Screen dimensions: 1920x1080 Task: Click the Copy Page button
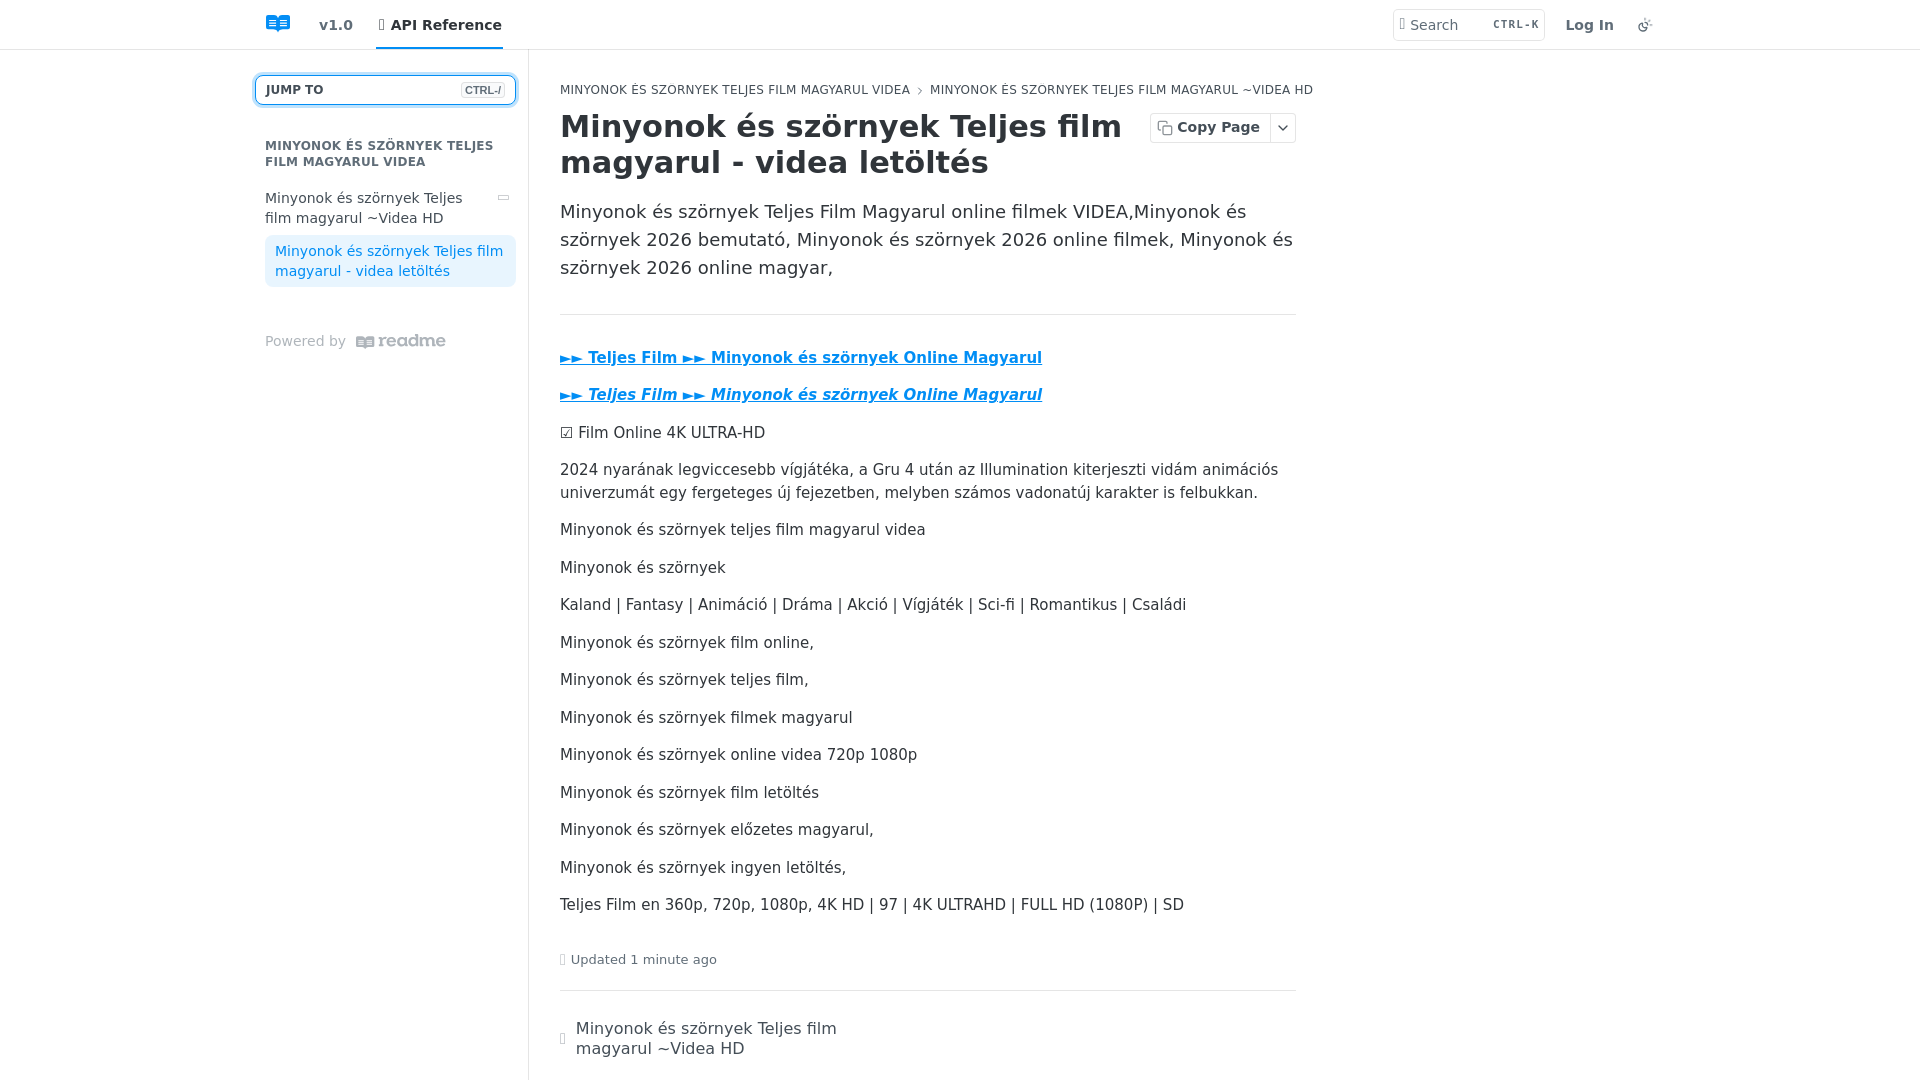pos(1210,128)
